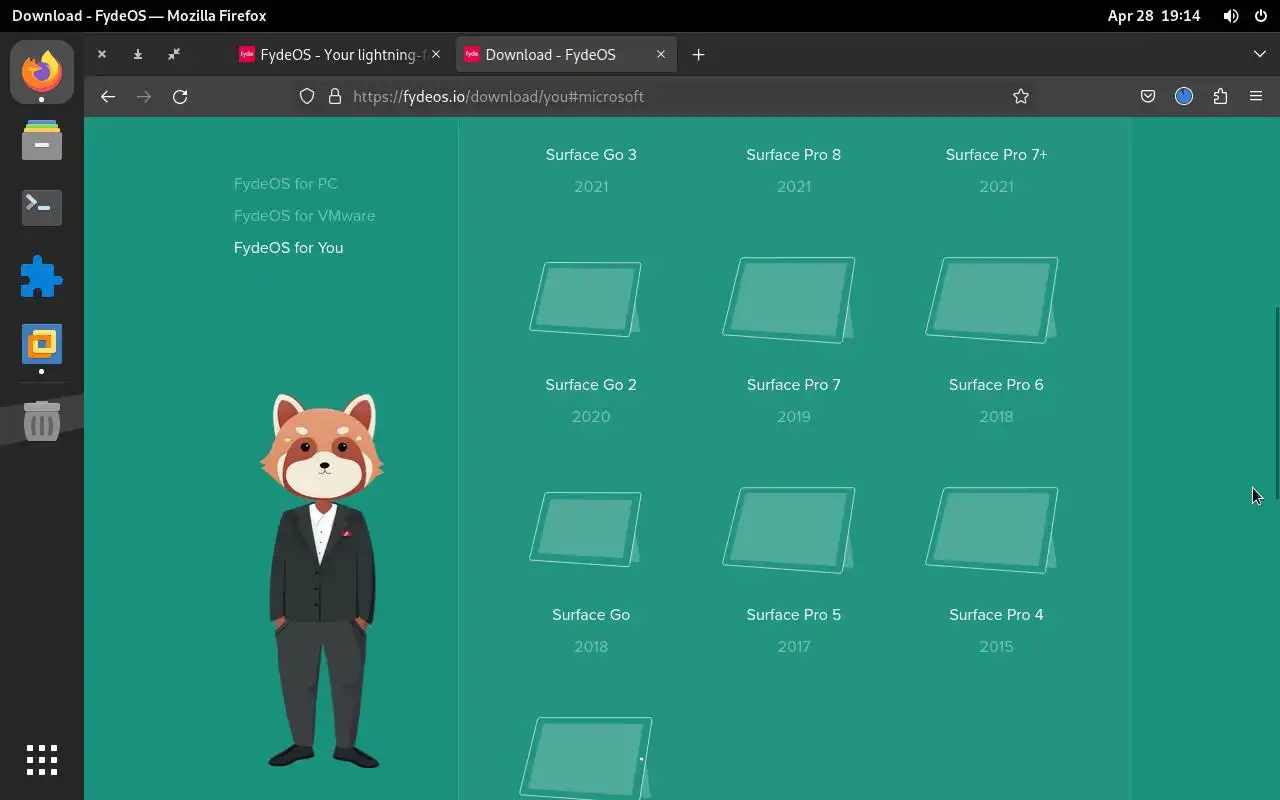Open the blue puzzle-piece Extensions app
This screenshot has height=800, width=1280.
[42, 277]
